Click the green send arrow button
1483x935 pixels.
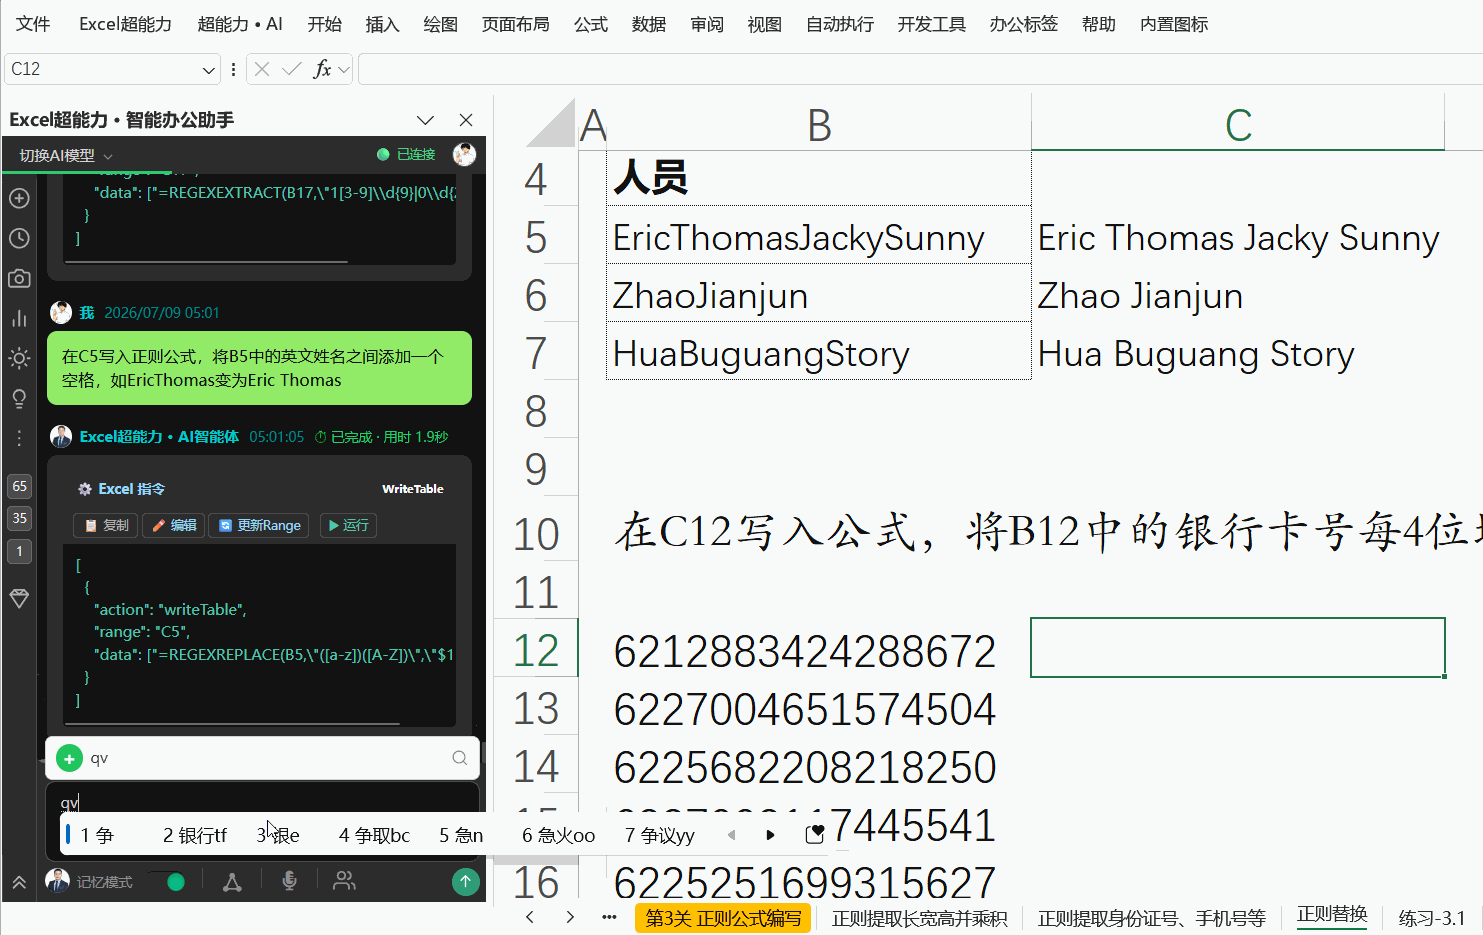pos(465,881)
